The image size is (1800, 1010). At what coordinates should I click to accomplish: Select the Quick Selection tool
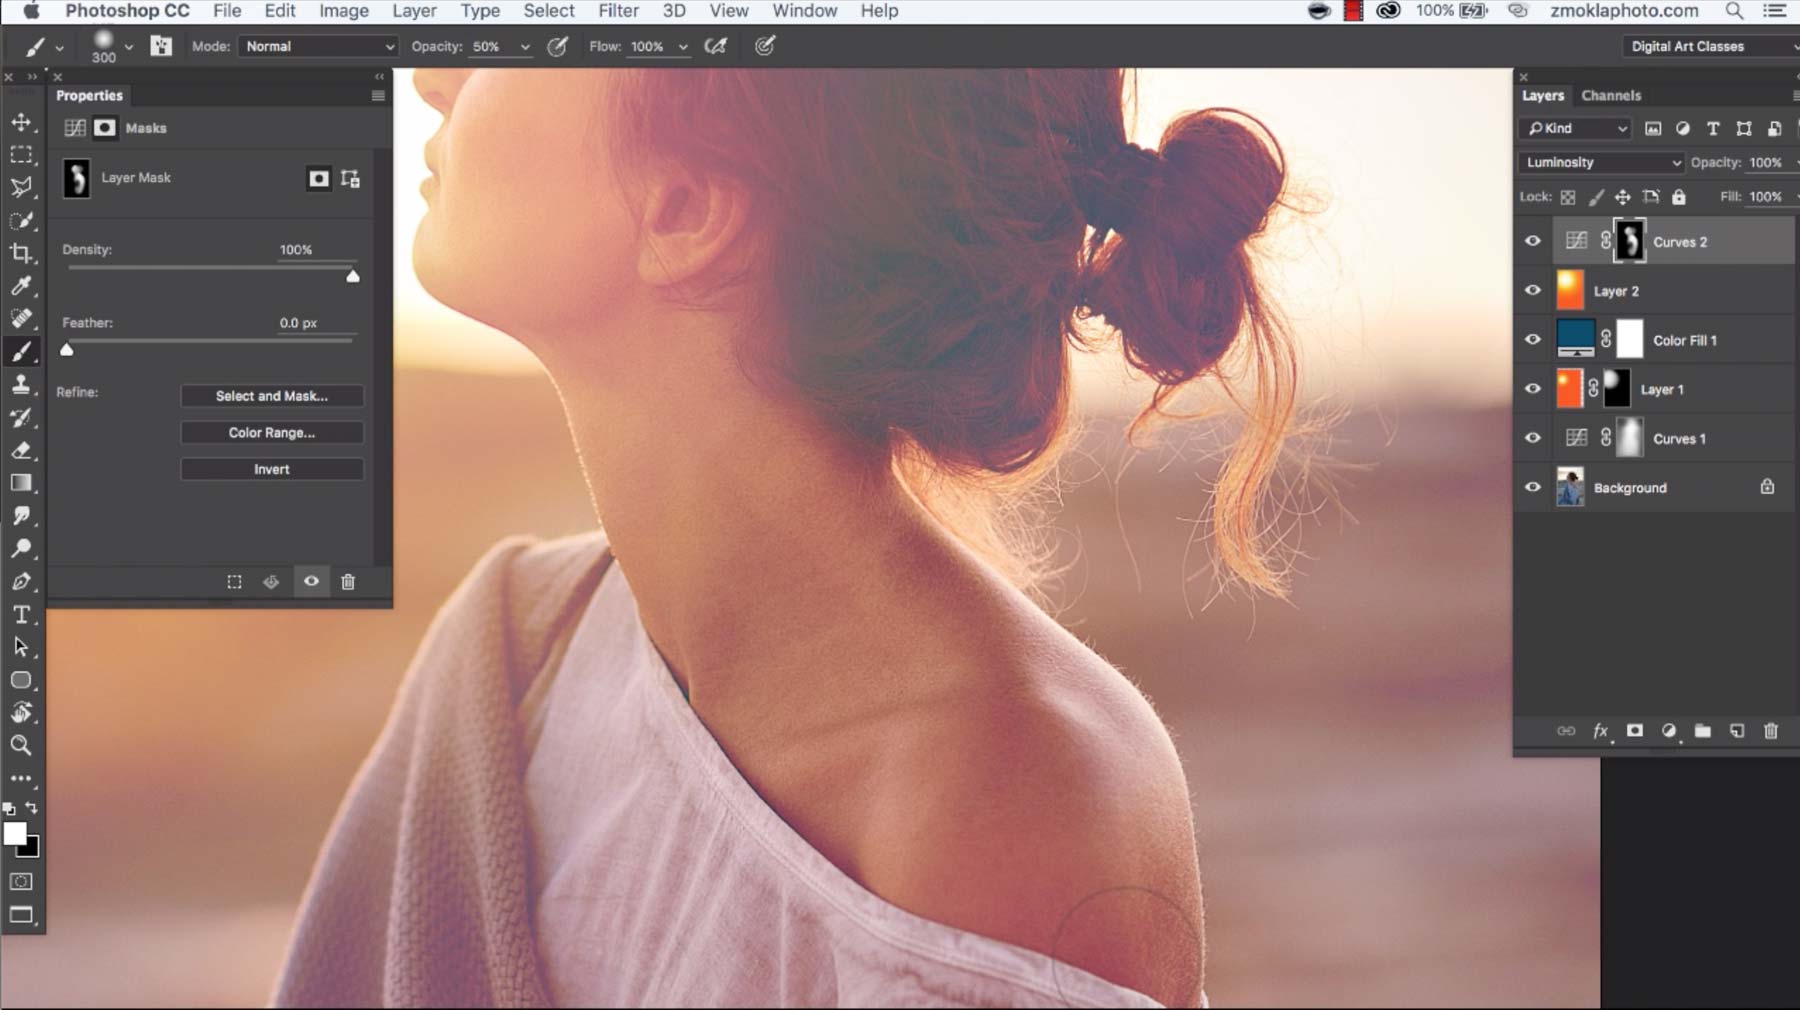click(21, 220)
